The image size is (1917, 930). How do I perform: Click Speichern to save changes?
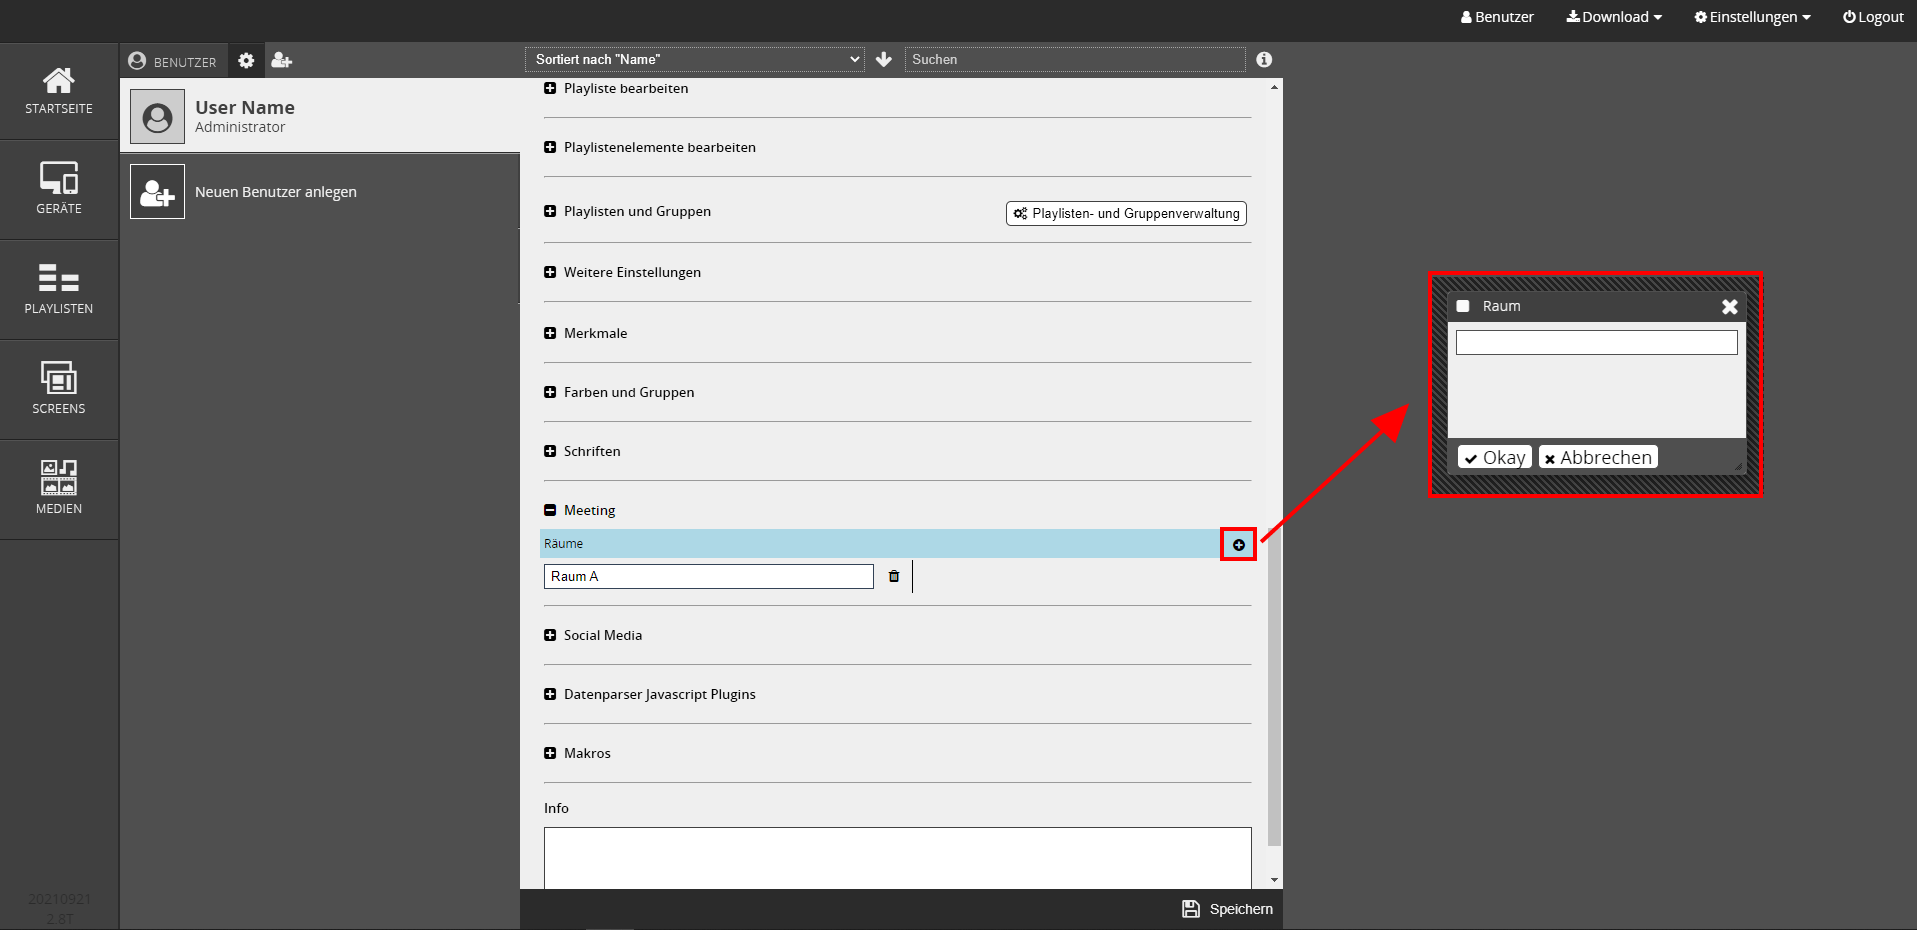tap(1228, 909)
